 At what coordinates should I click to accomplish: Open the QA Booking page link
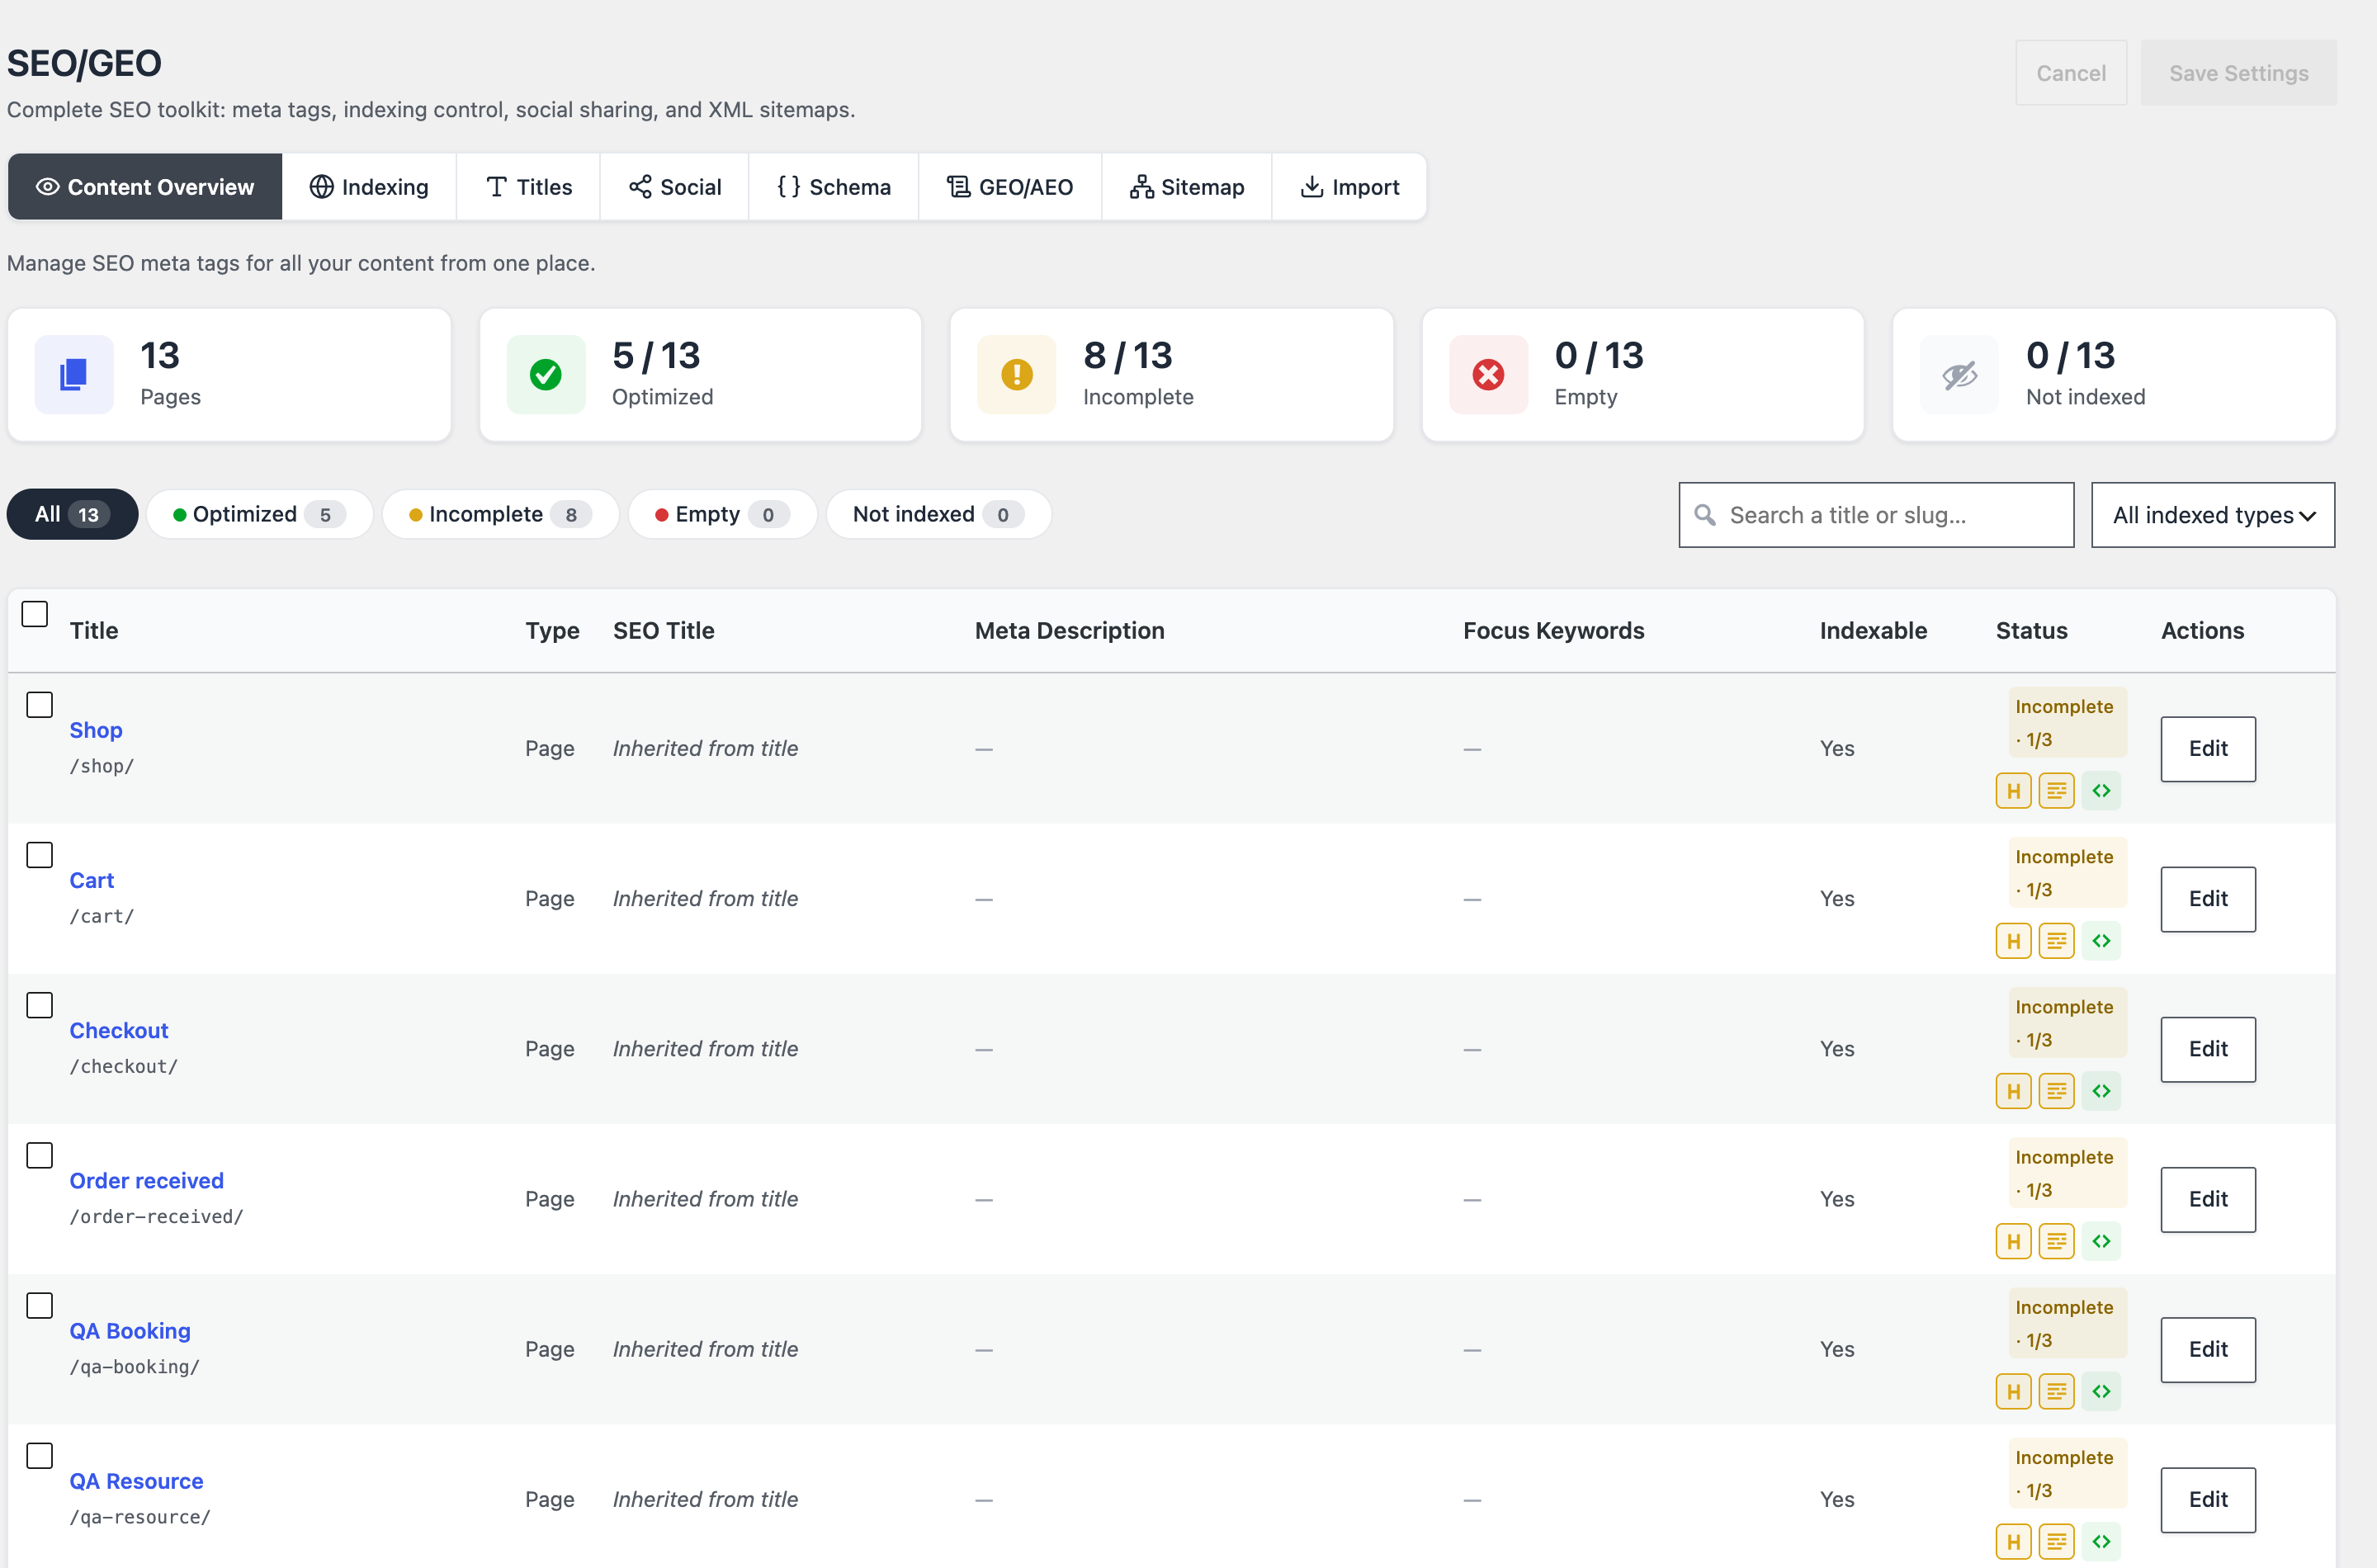(130, 1330)
